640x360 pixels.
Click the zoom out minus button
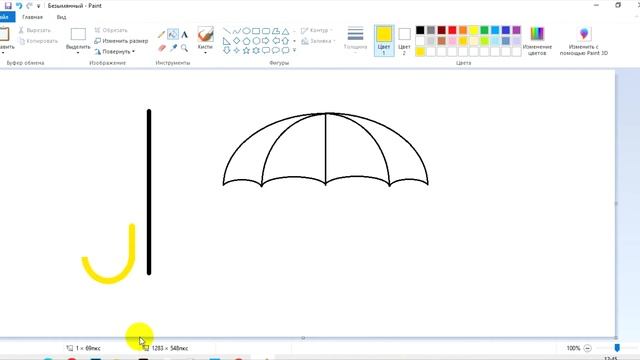pyautogui.click(x=588, y=348)
